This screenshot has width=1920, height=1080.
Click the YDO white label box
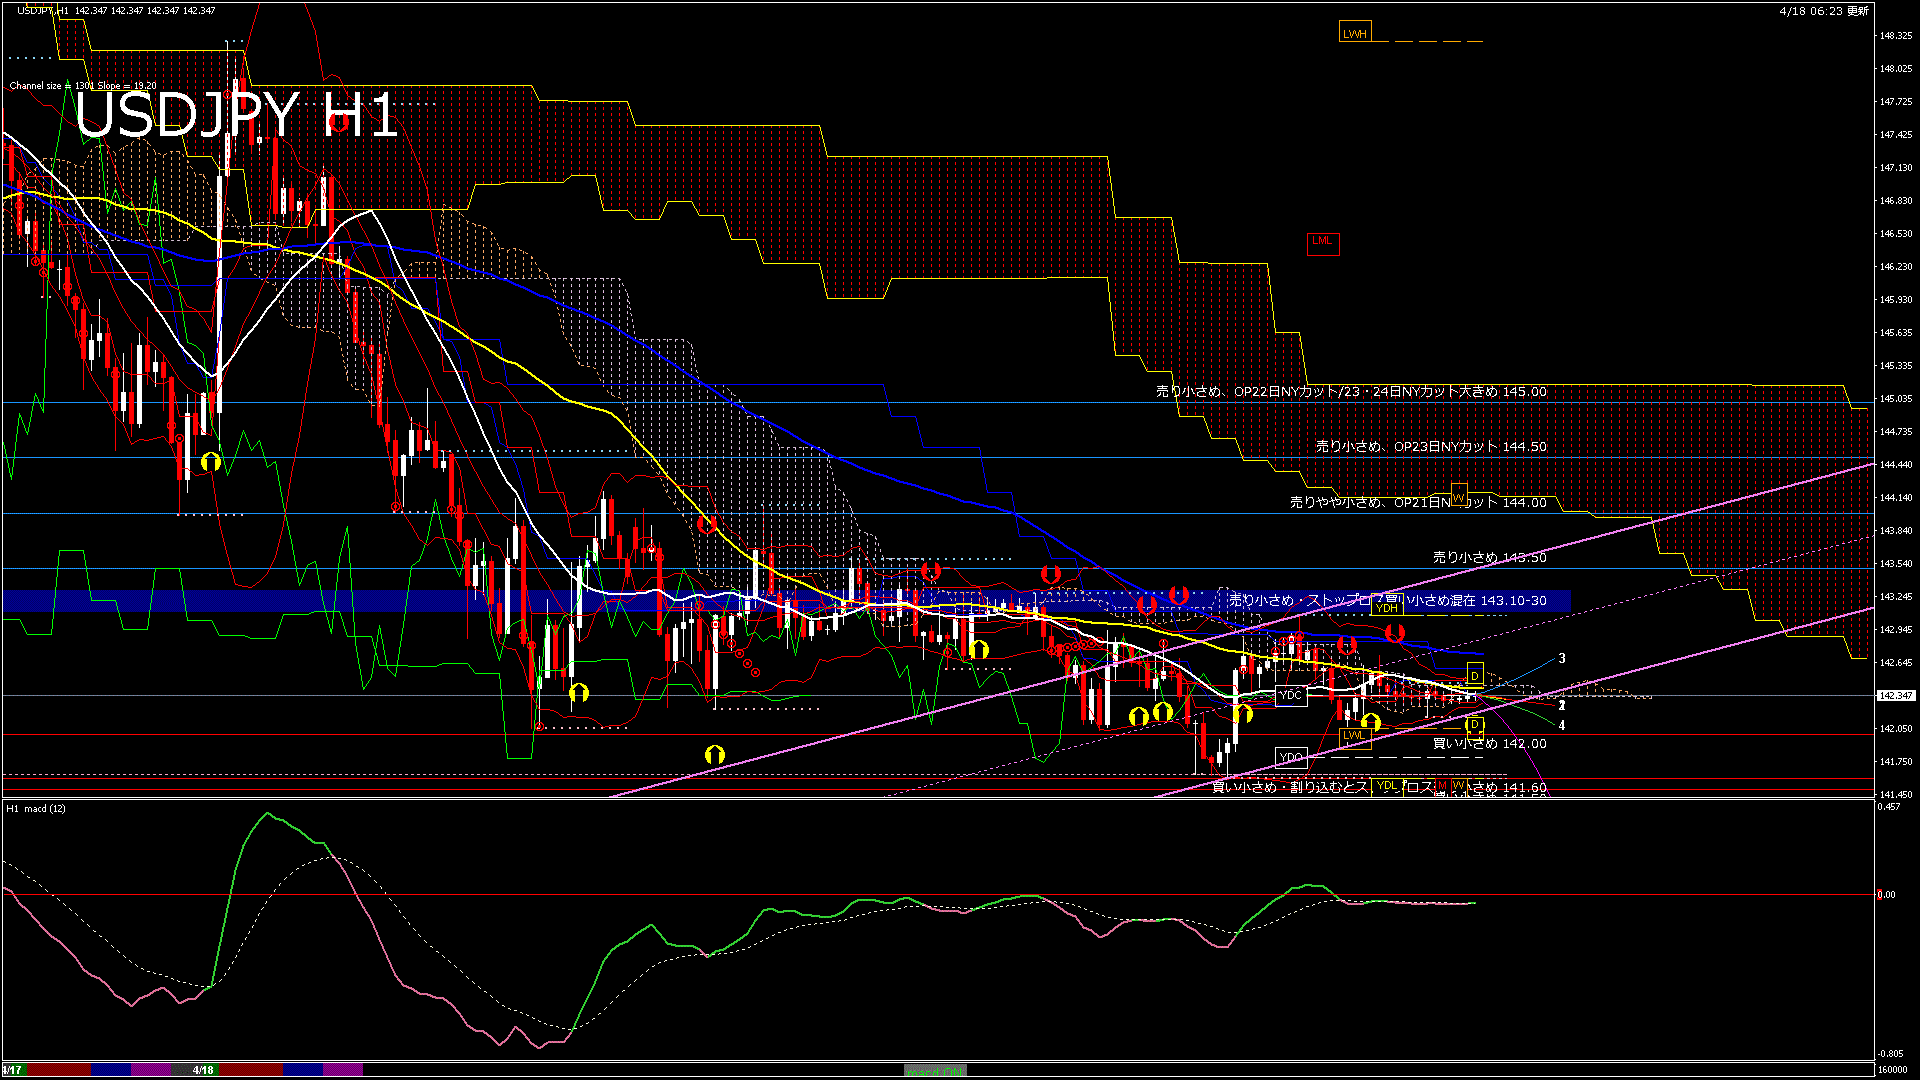click(1290, 757)
